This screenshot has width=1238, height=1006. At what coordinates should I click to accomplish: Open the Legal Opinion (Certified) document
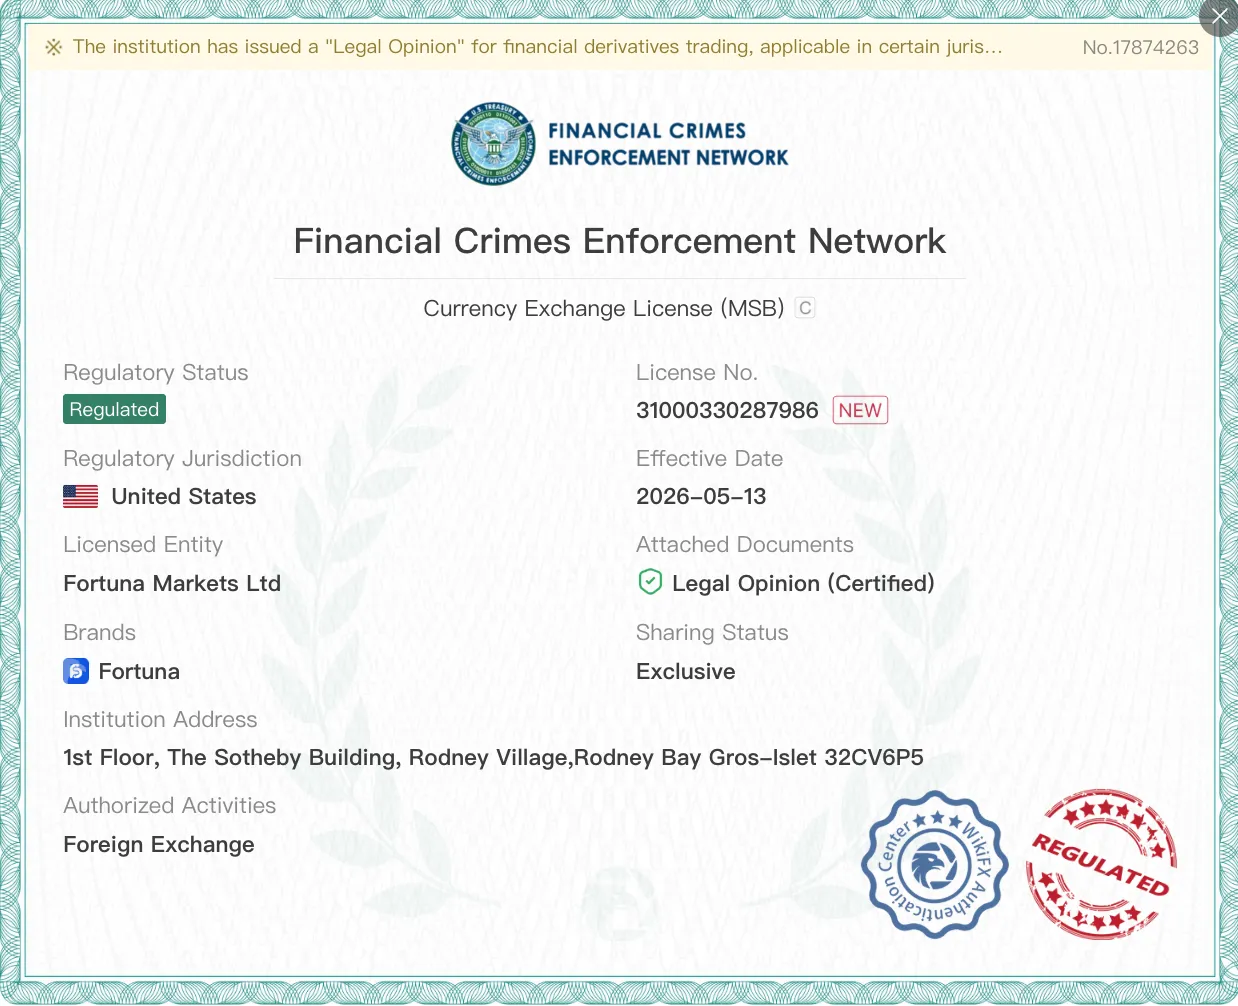click(x=803, y=583)
